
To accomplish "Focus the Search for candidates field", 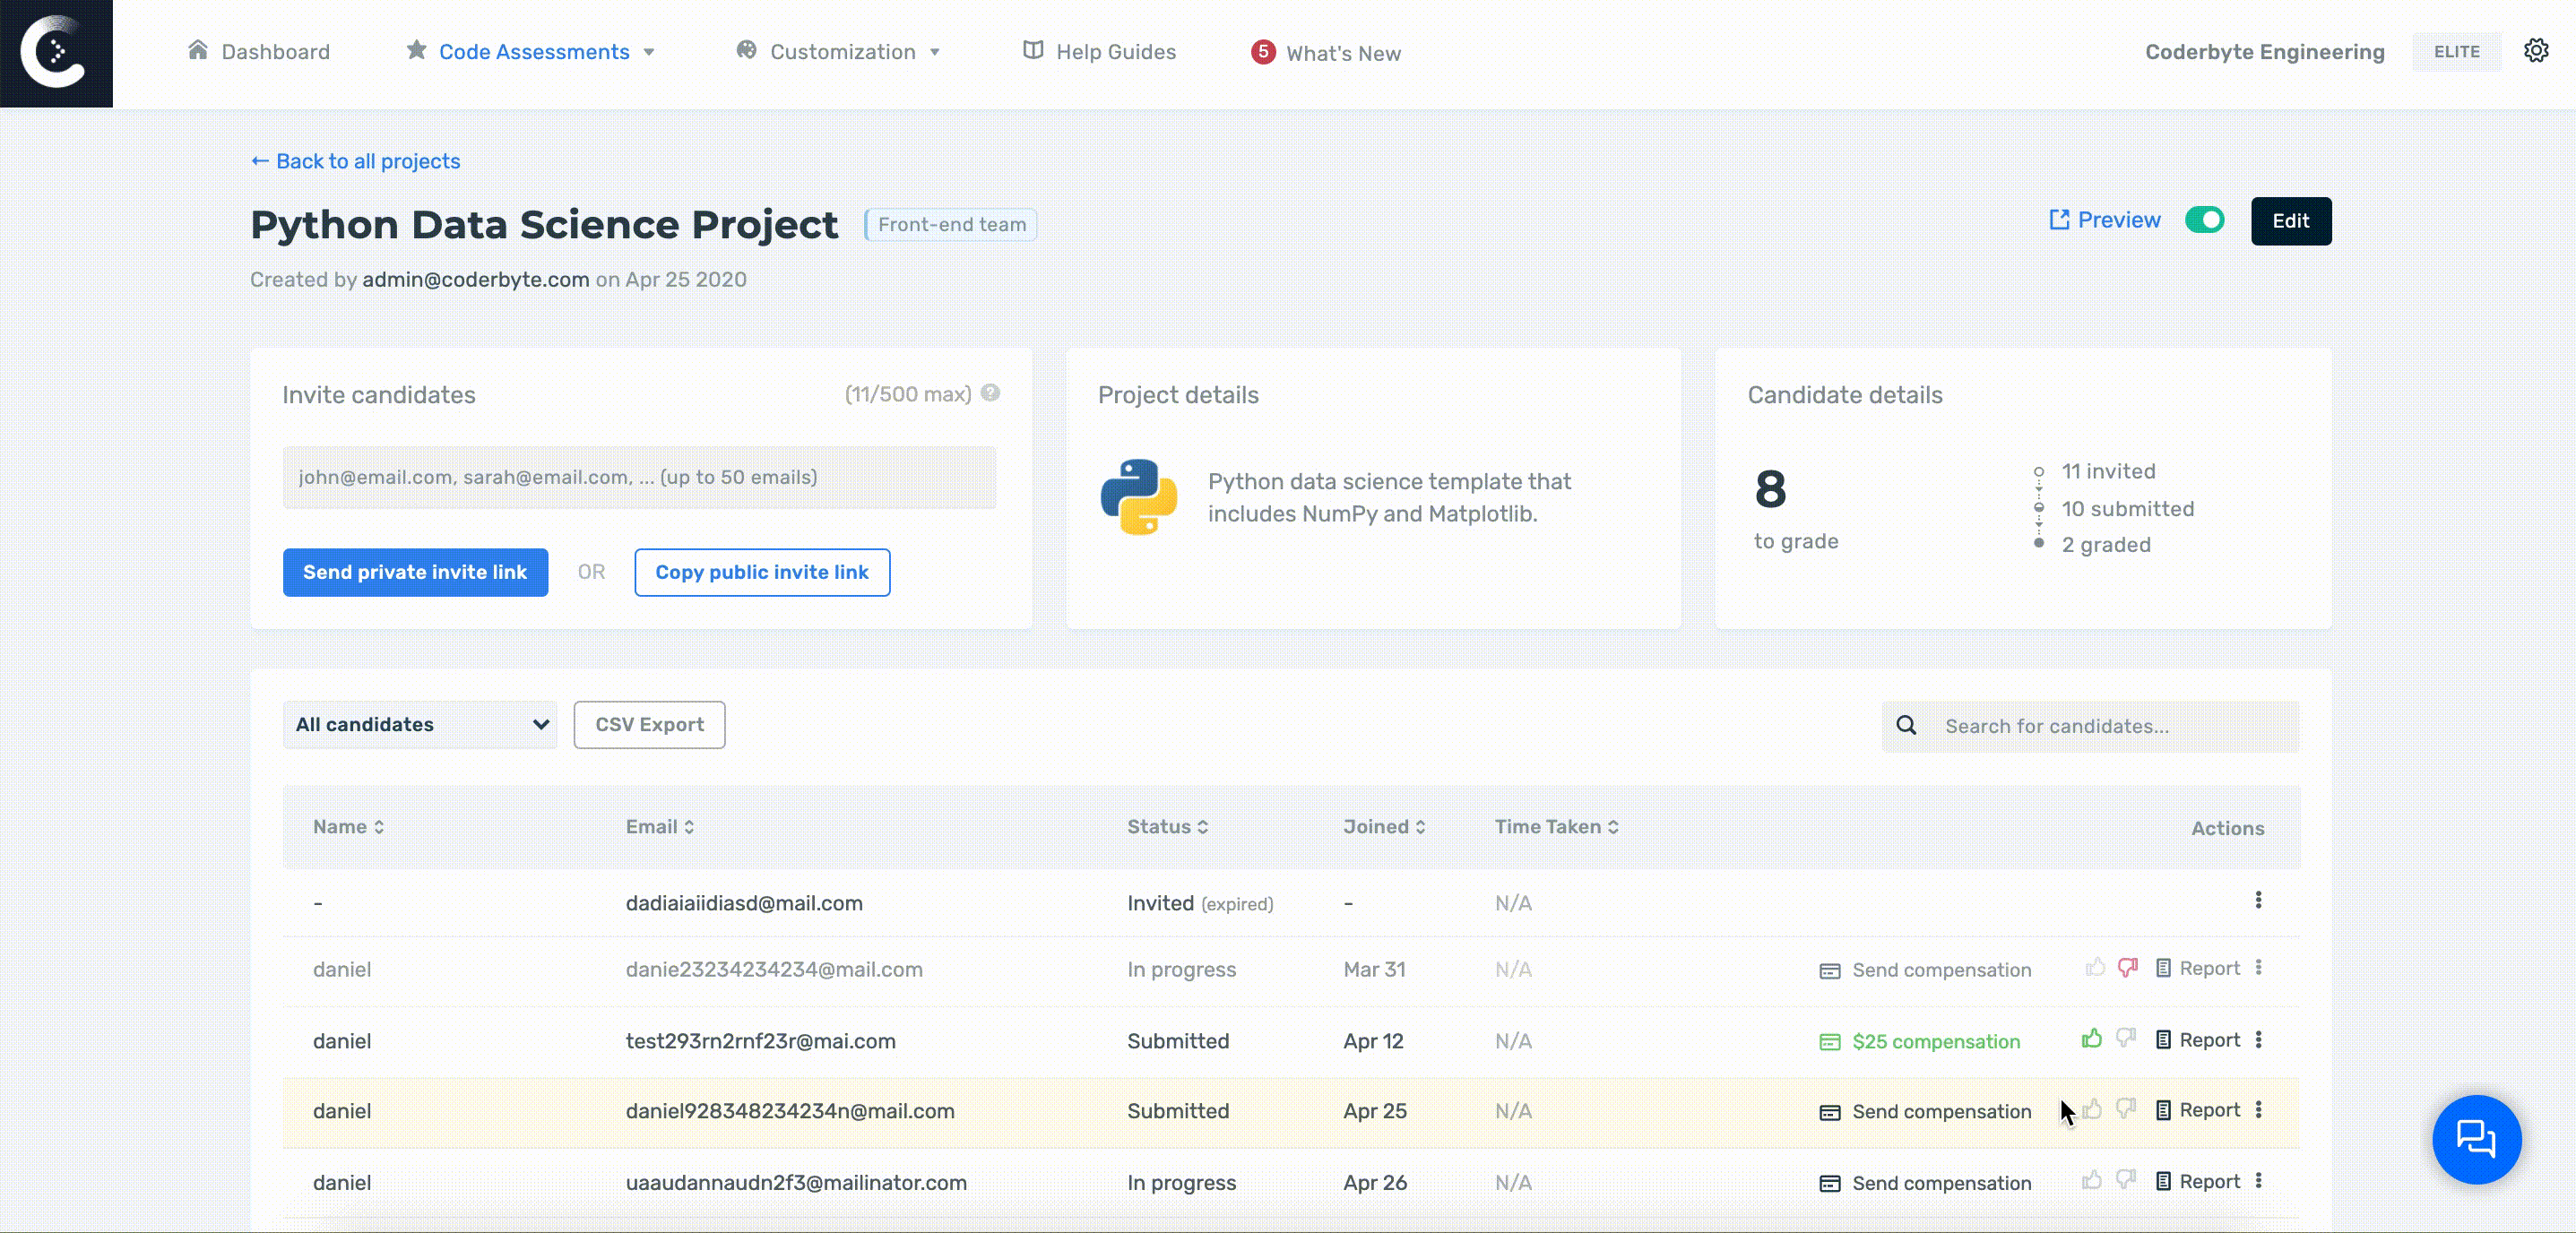I will 2090,726.
